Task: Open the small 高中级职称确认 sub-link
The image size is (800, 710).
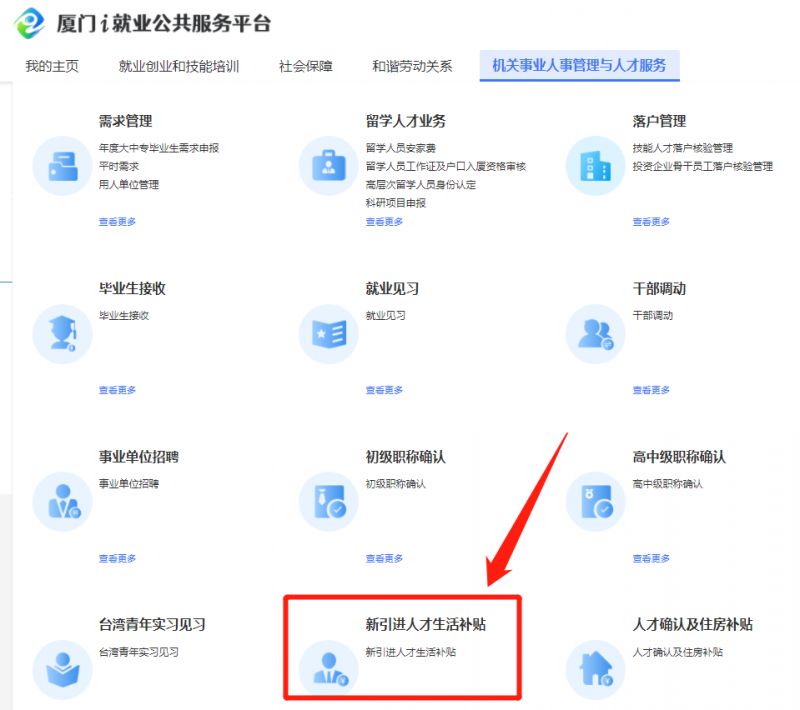Action: pyautogui.click(x=667, y=484)
